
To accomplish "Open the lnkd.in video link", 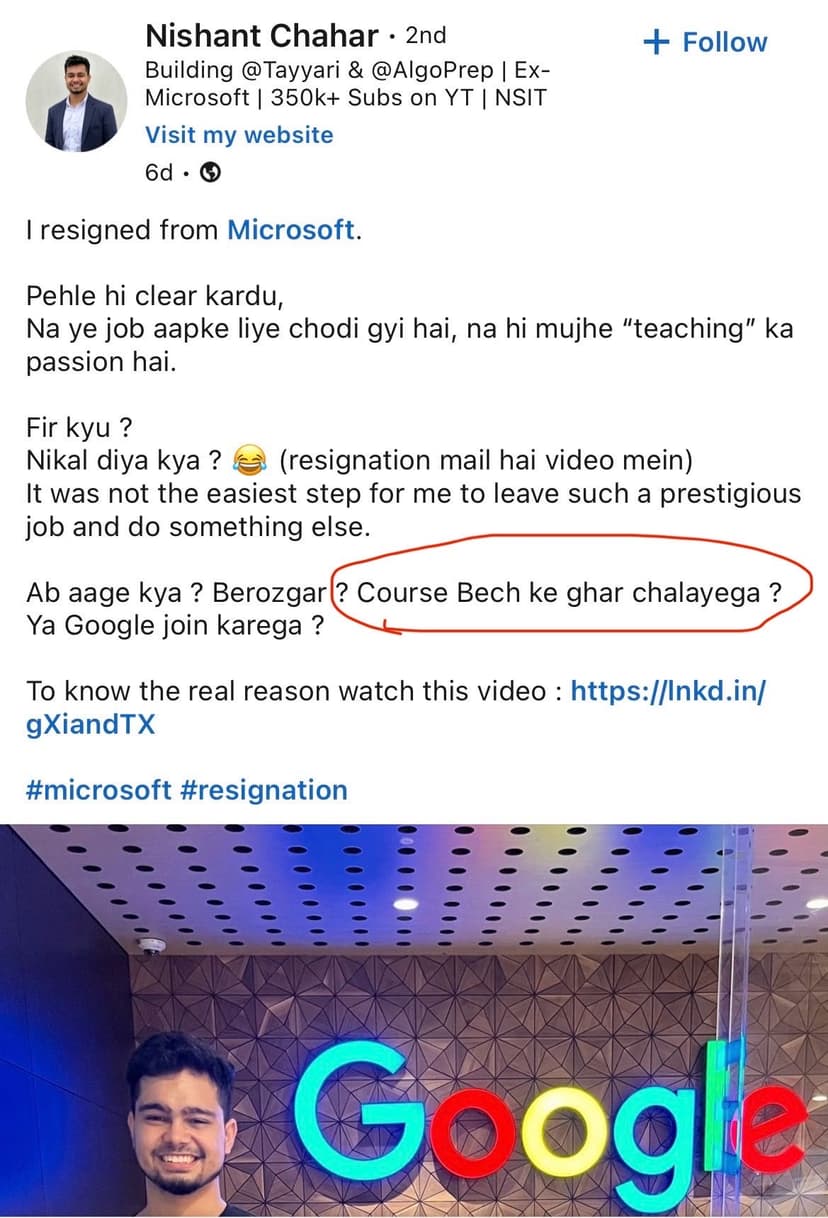I will coord(397,707).
